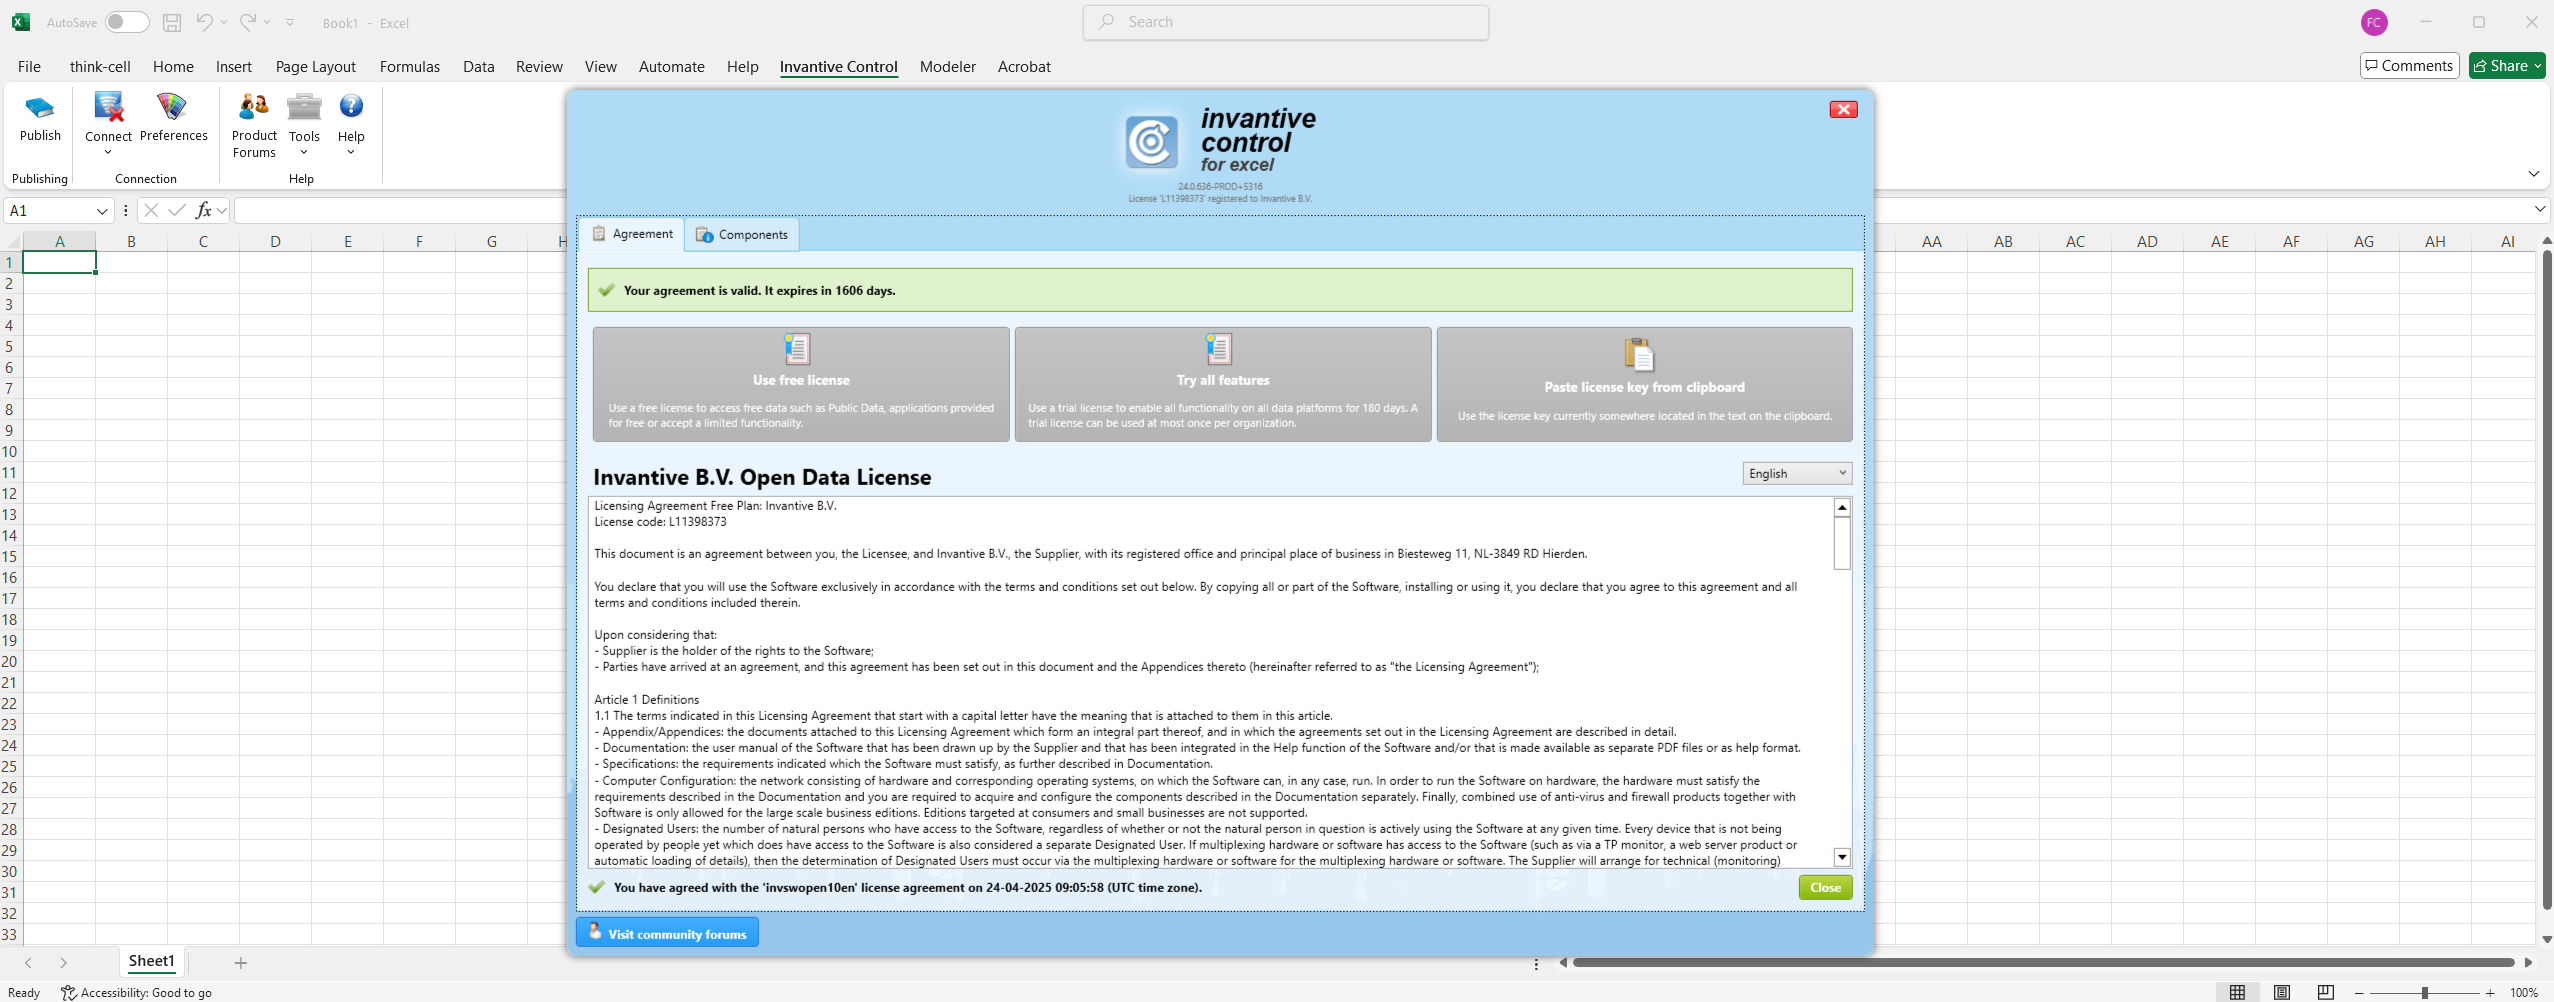Click the formula bar Enter checkmark

point(177,210)
